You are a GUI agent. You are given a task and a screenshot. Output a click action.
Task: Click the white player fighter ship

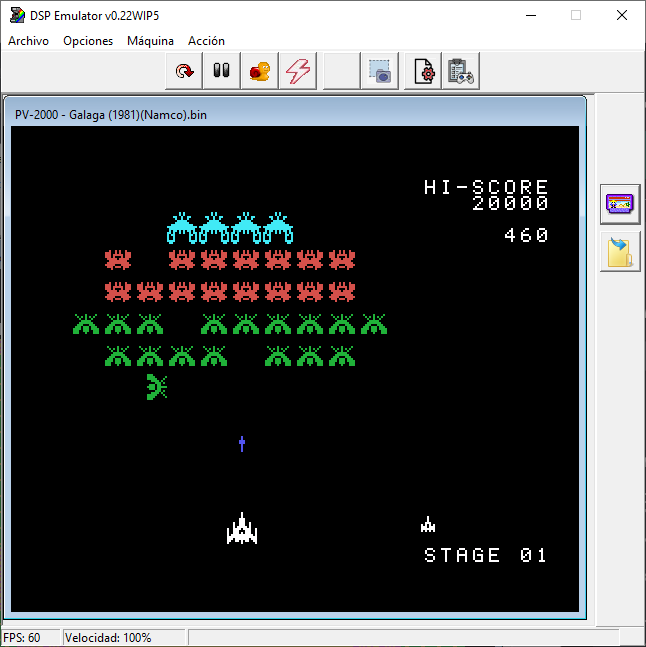click(x=242, y=528)
